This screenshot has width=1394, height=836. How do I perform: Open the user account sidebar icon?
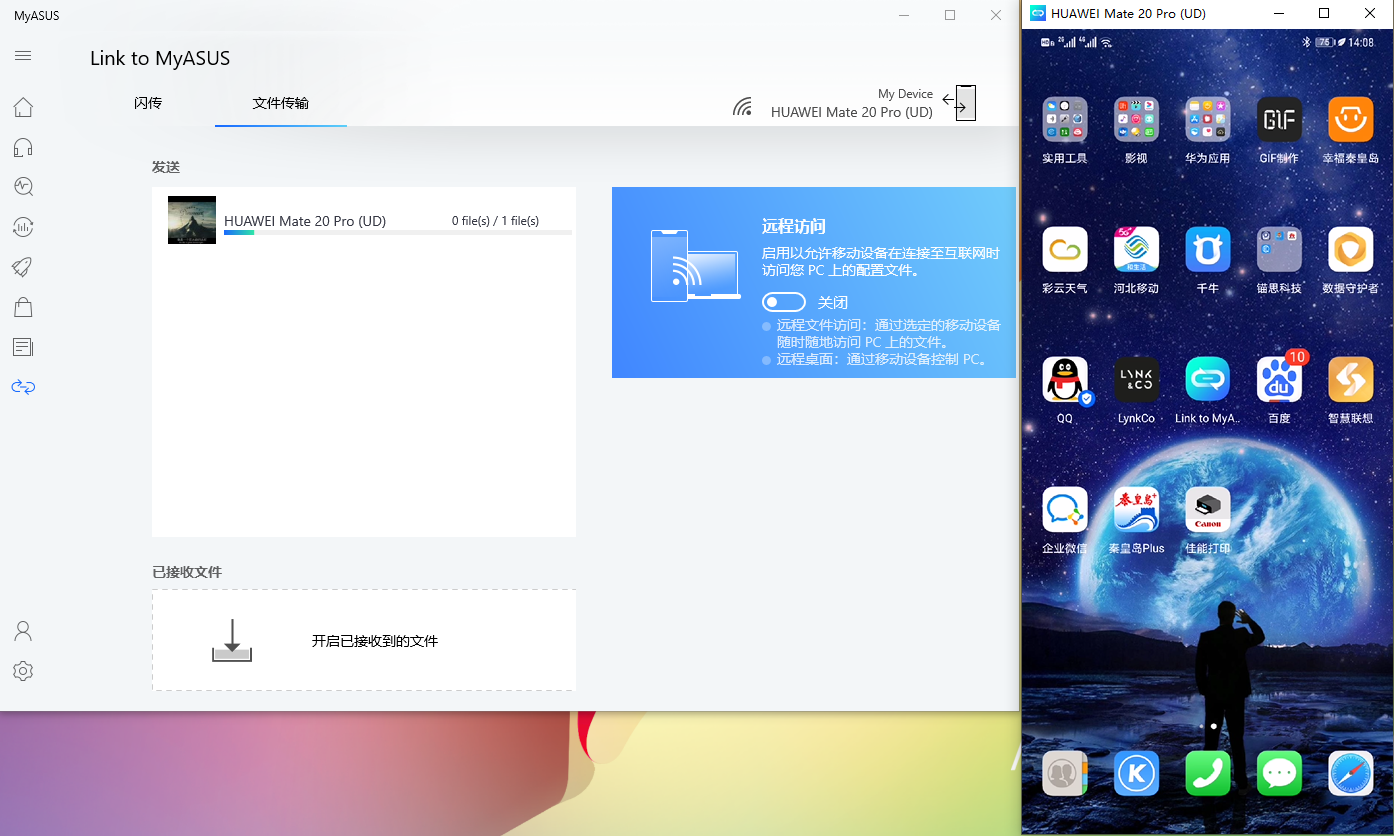coord(23,631)
